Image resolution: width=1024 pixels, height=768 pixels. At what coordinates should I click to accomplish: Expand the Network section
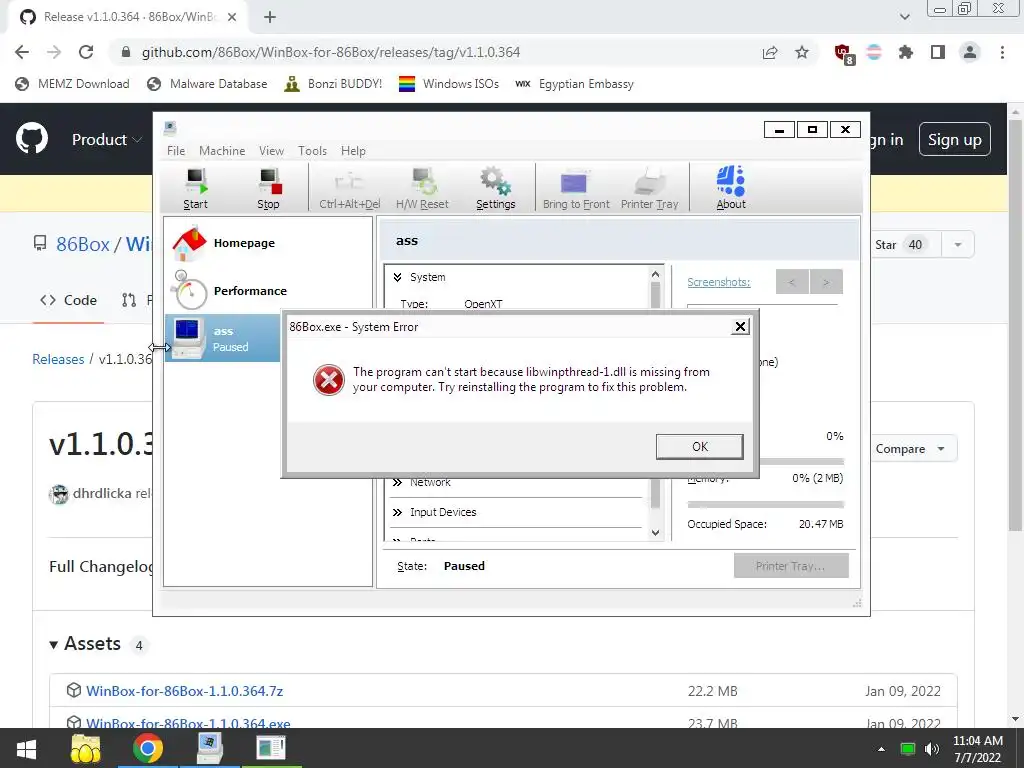tap(397, 483)
